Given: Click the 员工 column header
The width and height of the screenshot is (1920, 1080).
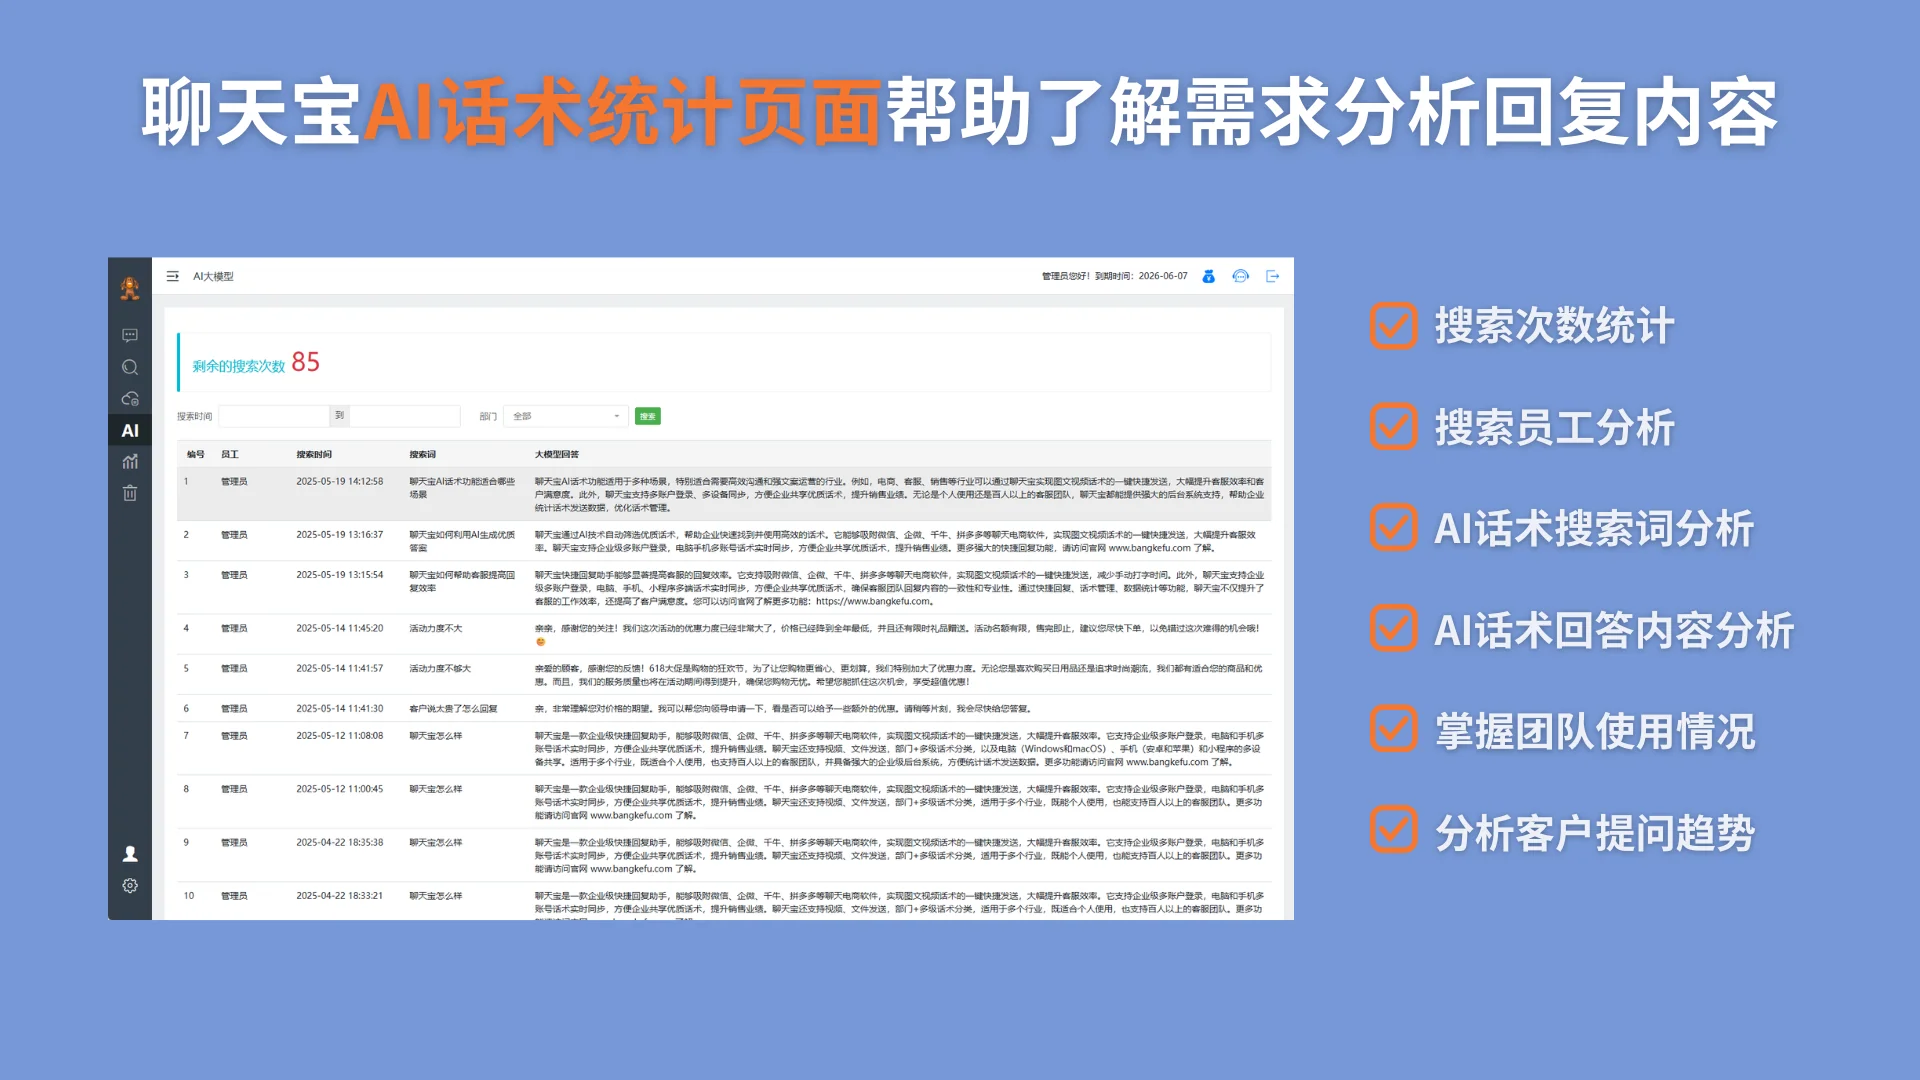Looking at the screenshot, I should point(230,454).
